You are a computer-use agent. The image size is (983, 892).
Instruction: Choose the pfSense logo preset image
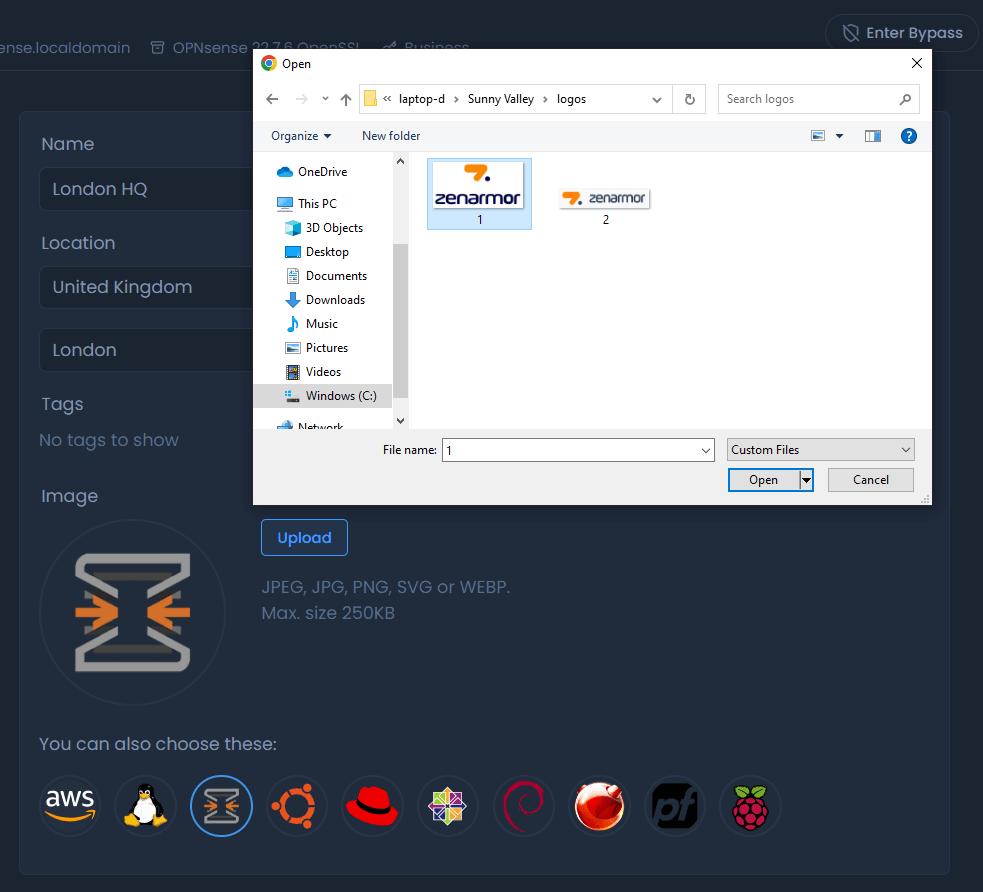675,805
